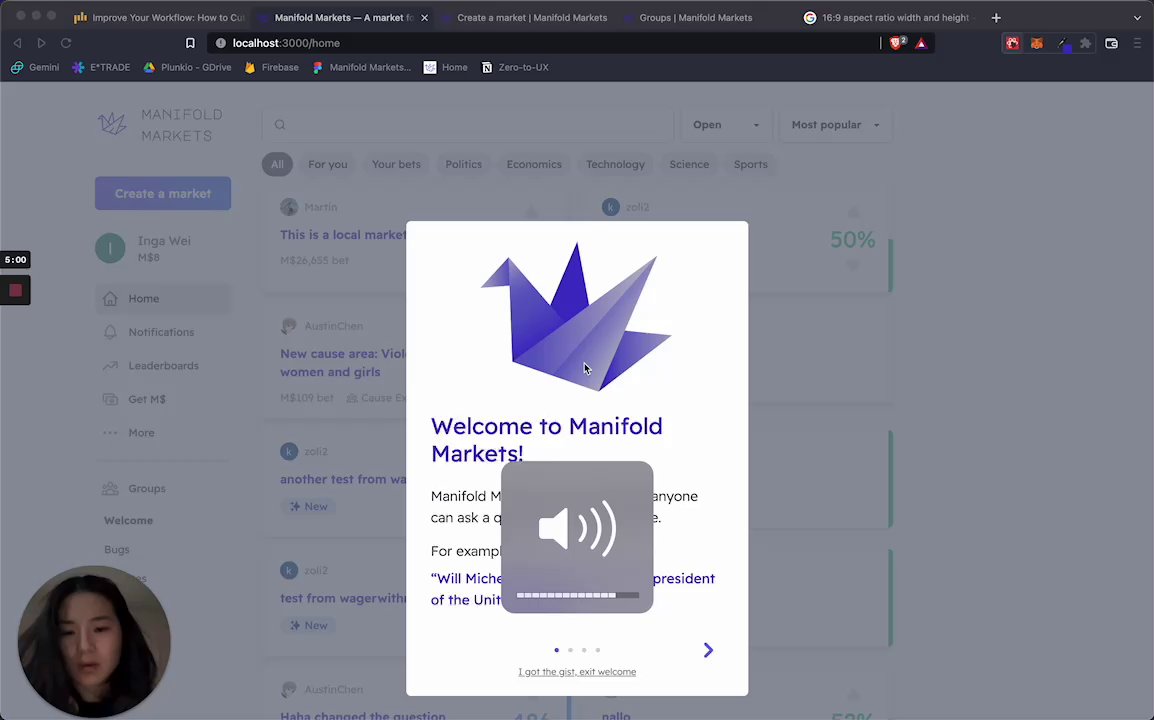This screenshot has width=1154, height=720.
Task: Open the MetaMask fox extension
Action: pos(1036,43)
